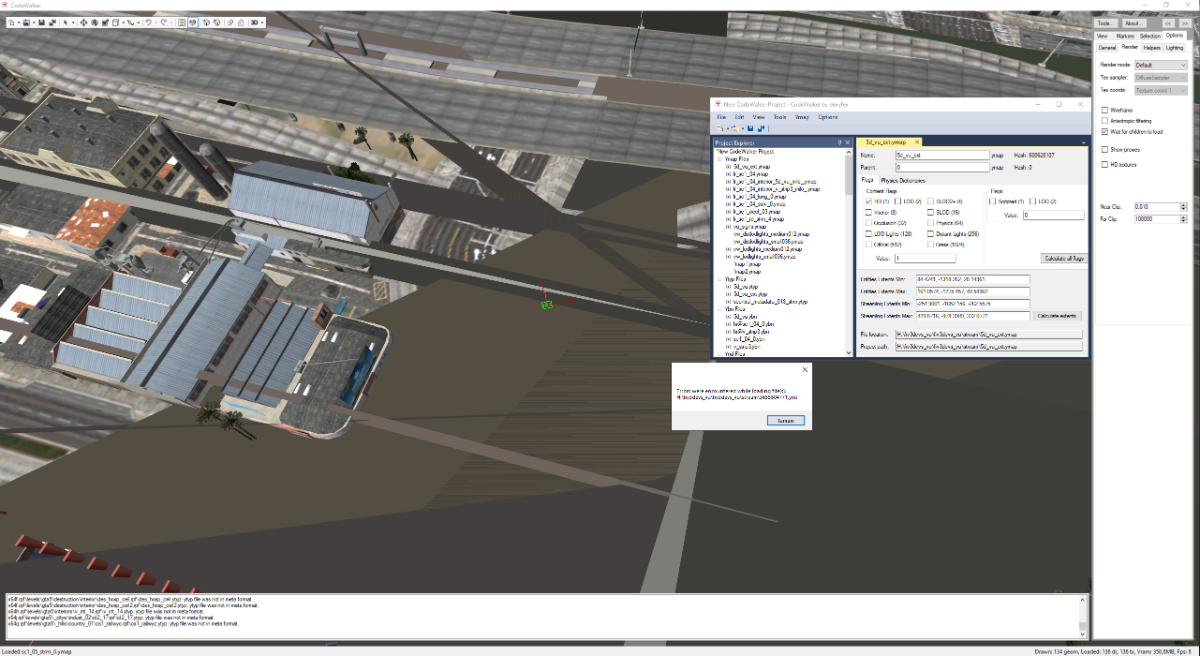Viewport: 1200px width, 656px height.
Task: Expand the 3D camera mode dropdown
Action: [258, 22]
